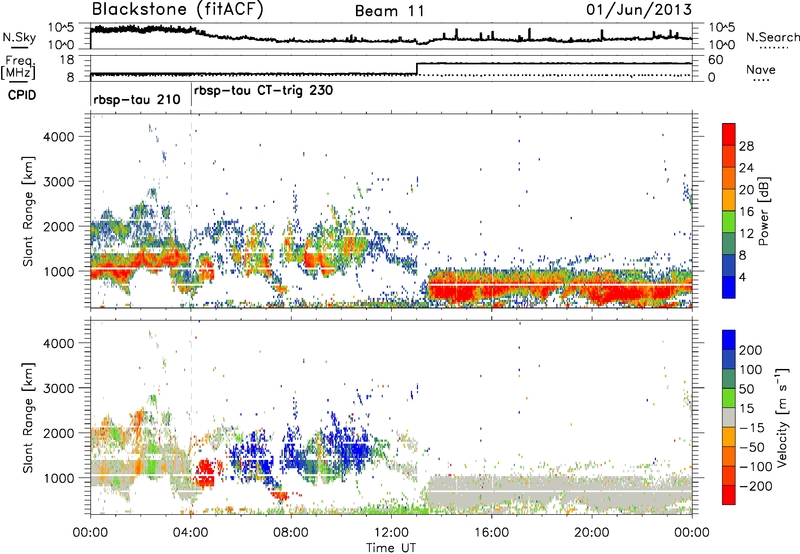Click the 'Blackstone (fitACF)' title
Viewport: 800px width, 554px height.
[177, 10]
